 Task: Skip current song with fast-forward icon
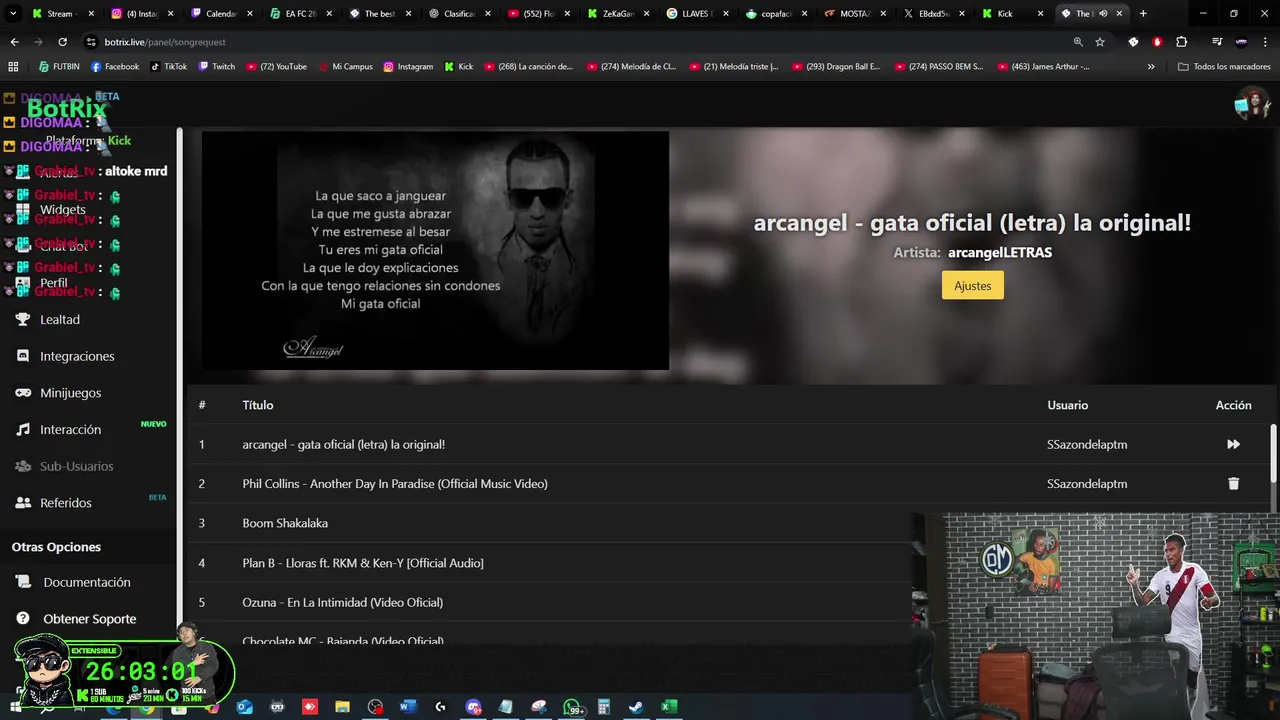pos(1233,444)
